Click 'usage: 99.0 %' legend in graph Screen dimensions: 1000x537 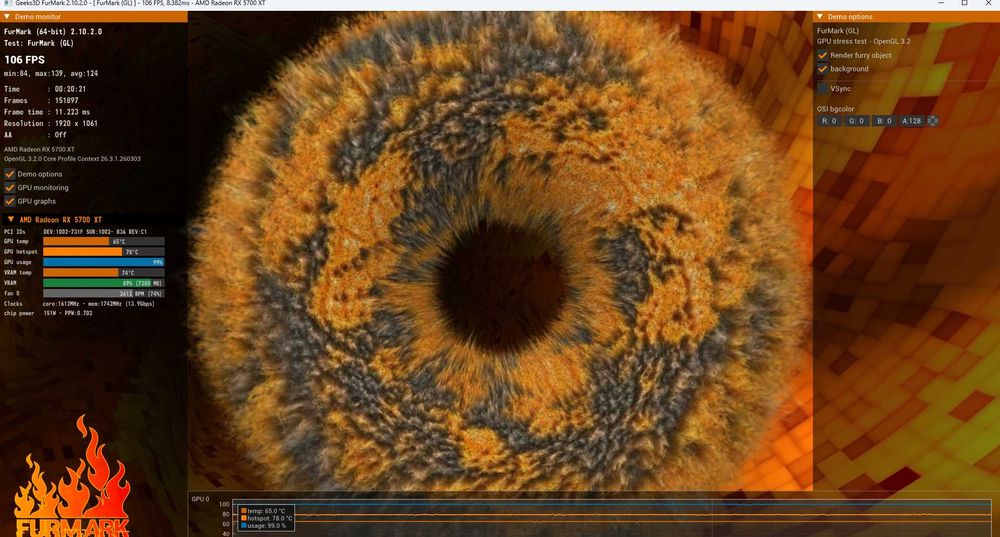pos(267,526)
